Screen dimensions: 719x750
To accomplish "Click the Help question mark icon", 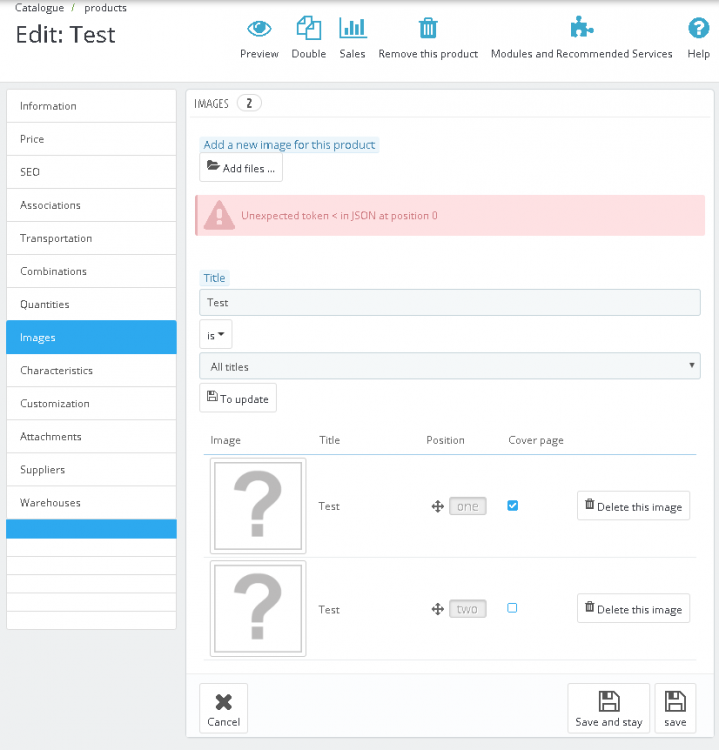I will tap(698, 28).
